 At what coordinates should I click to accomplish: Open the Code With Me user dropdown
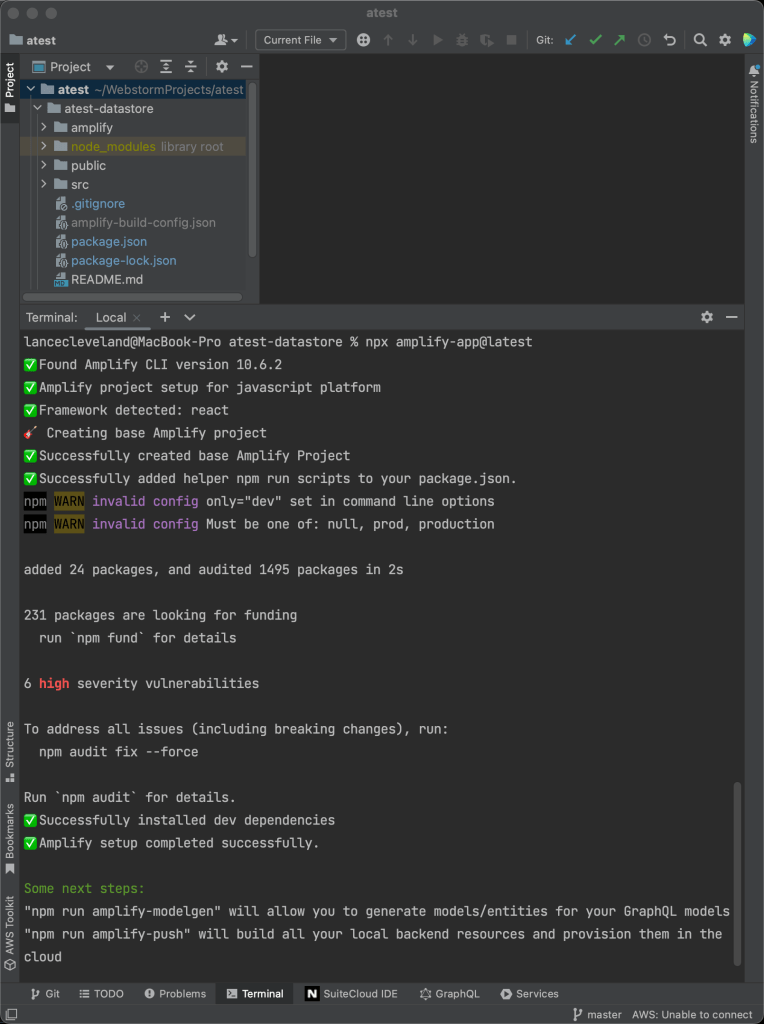click(x=226, y=40)
